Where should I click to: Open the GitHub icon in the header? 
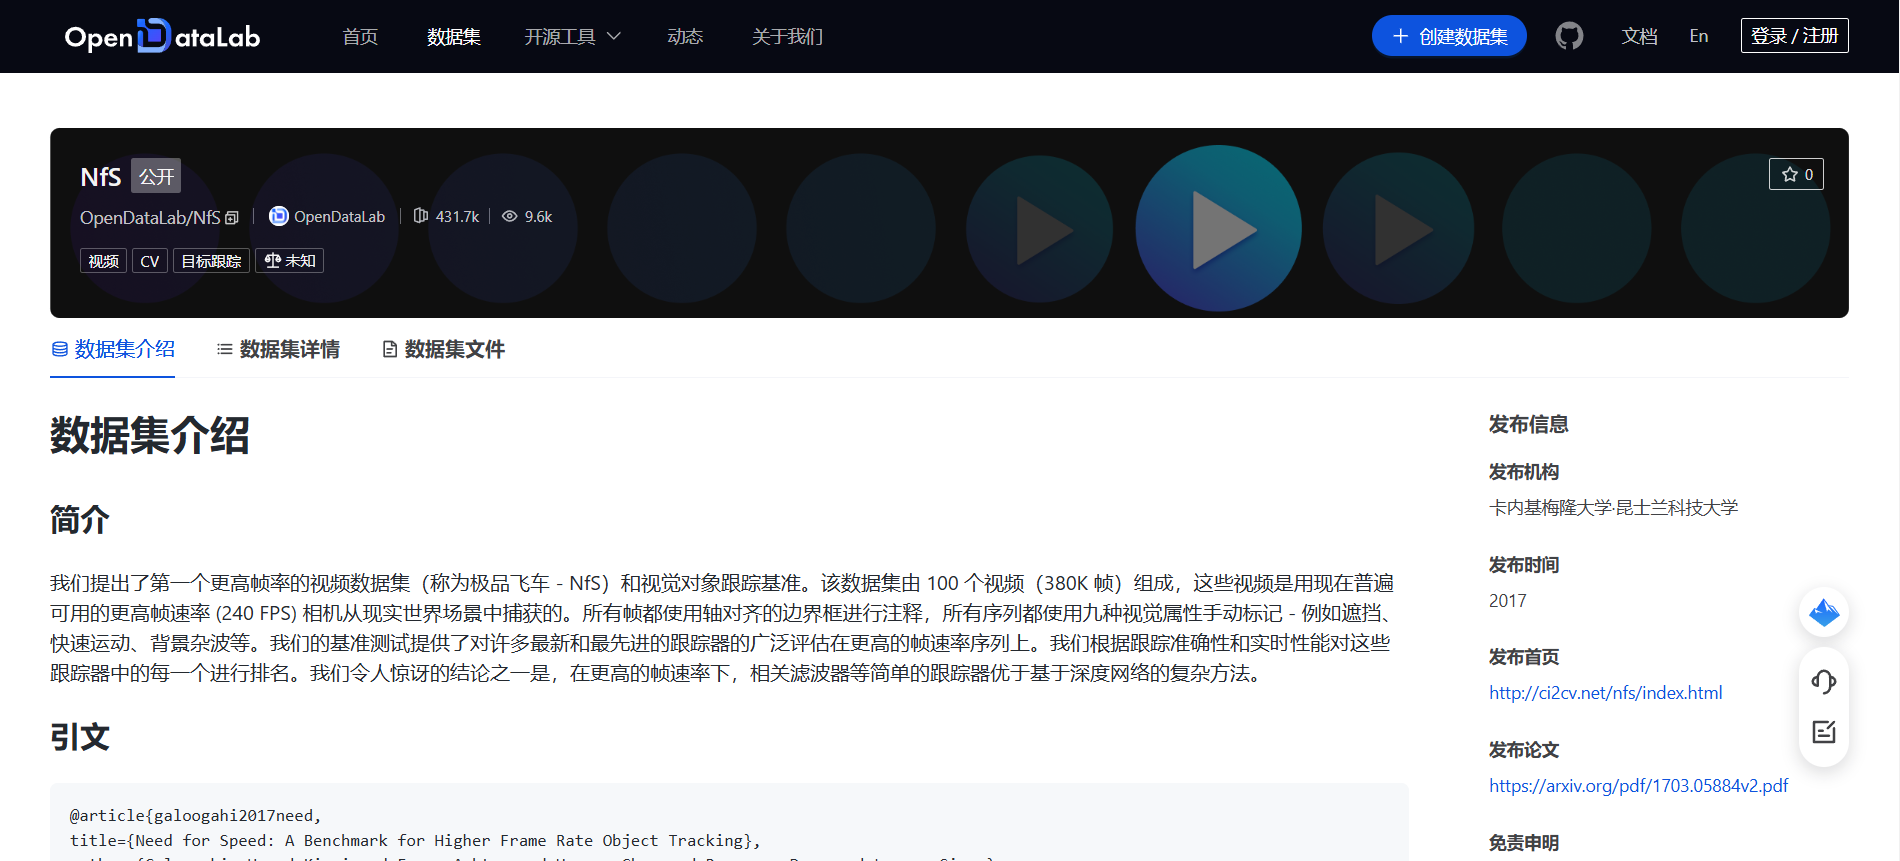(x=1569, y=36)
